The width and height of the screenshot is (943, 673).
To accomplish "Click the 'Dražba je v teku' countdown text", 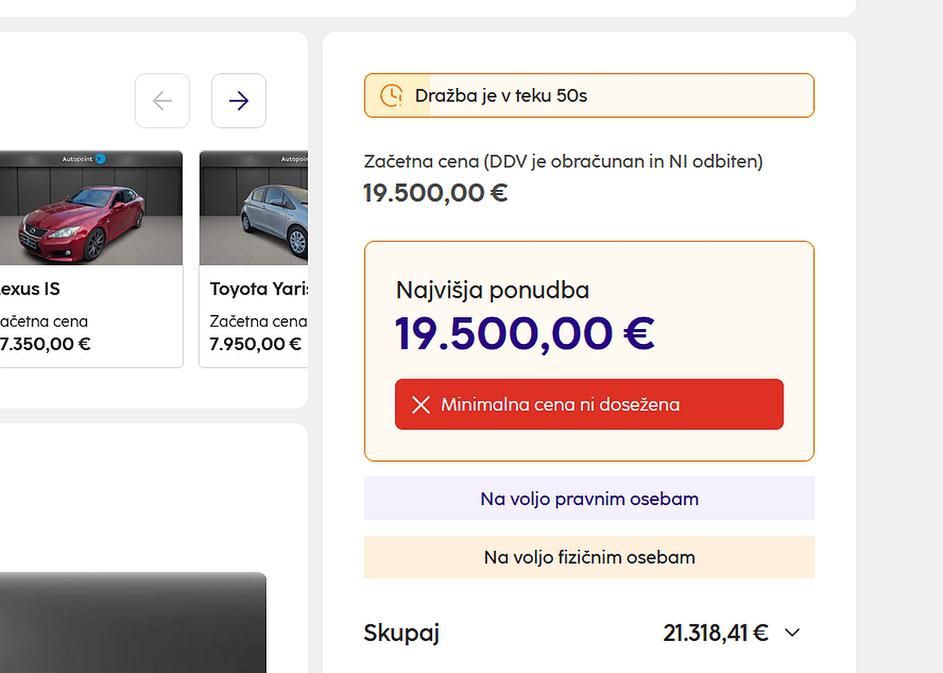I will tap(501, 96).
